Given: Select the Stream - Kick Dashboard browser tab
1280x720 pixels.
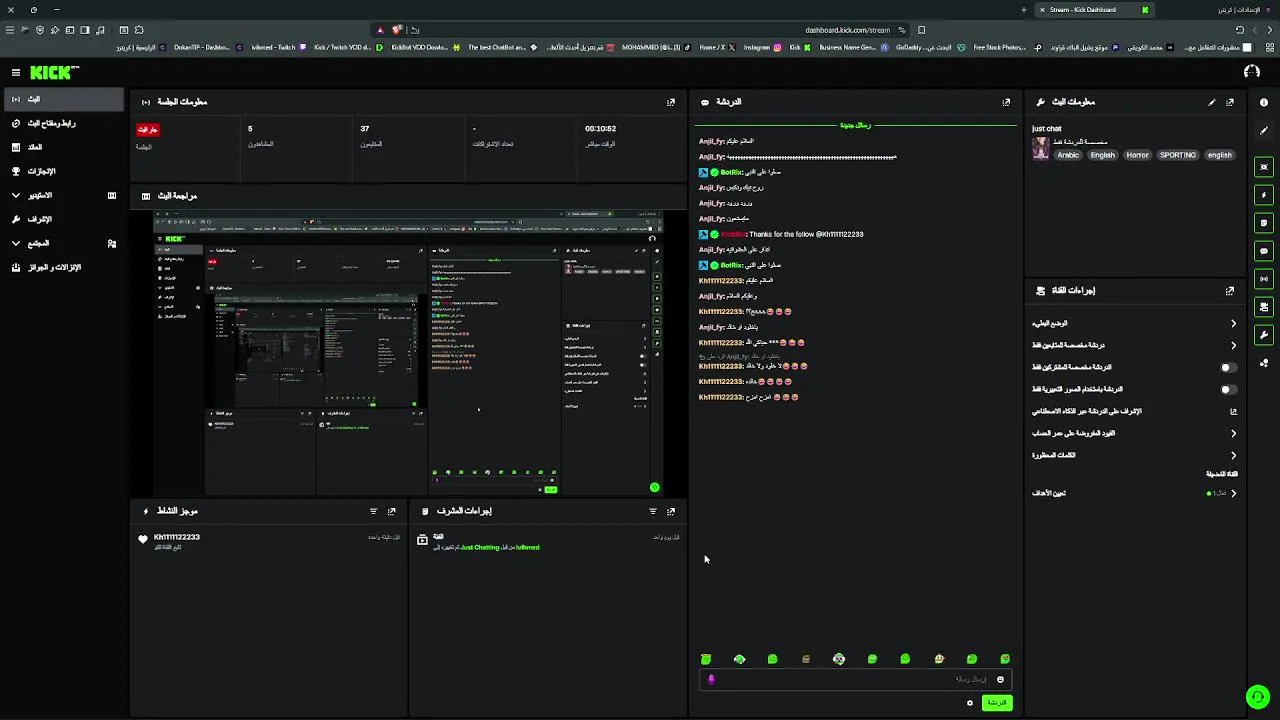Looking at the screenshot, I should point(1095,10).
